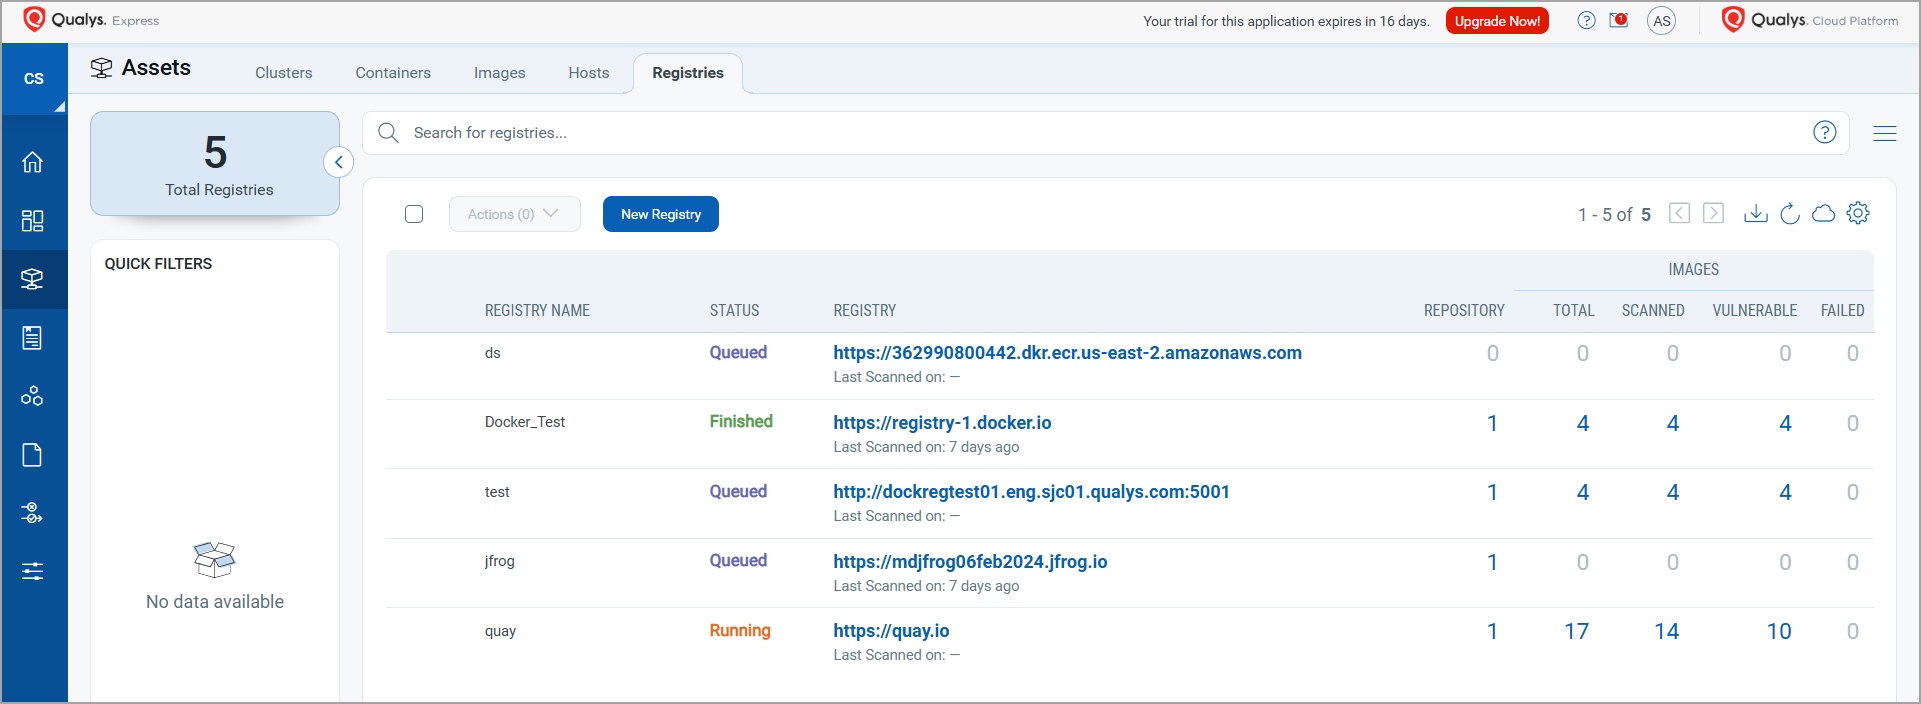The height and width of the screenshot is (704, 1921).
Task: Open the CS module picker
Action: (x=34, y=79)
